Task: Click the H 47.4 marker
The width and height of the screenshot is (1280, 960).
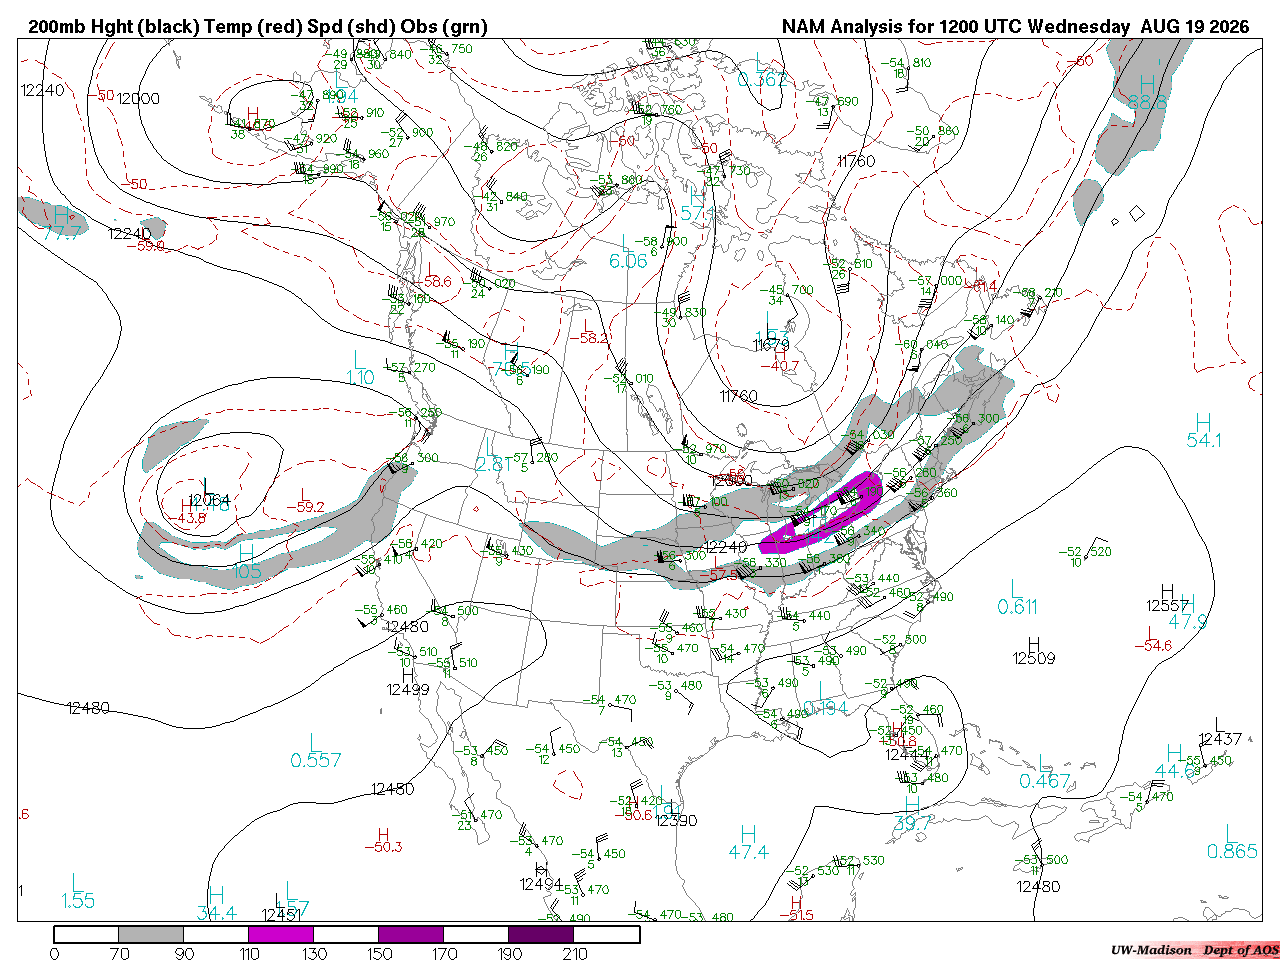Action: [748, 843]
